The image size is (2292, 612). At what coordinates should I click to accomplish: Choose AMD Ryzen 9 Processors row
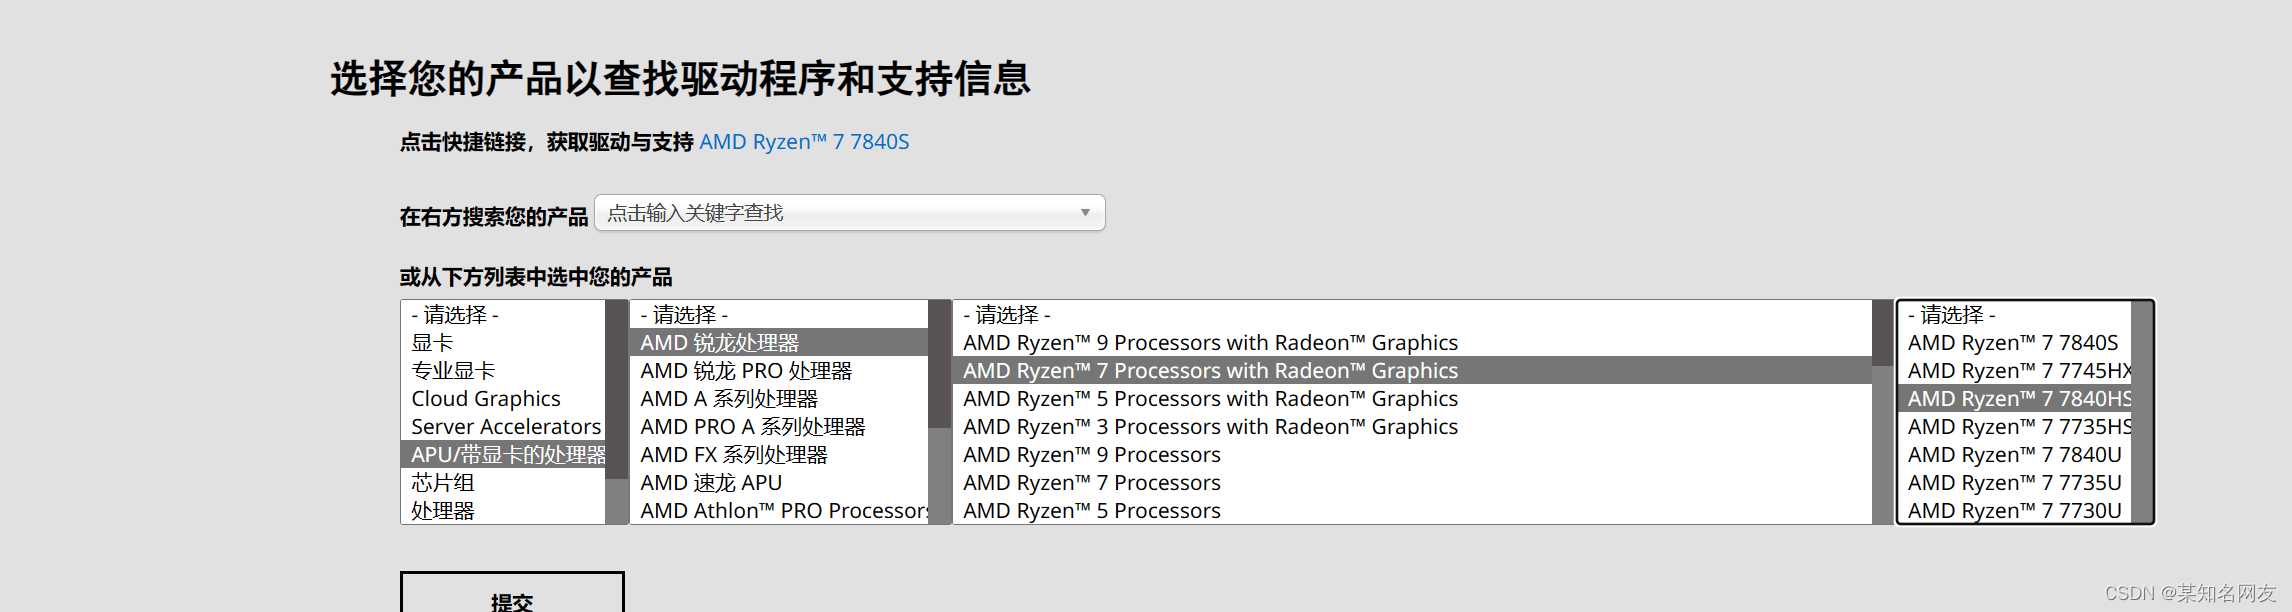click(x=1412, y=455)
